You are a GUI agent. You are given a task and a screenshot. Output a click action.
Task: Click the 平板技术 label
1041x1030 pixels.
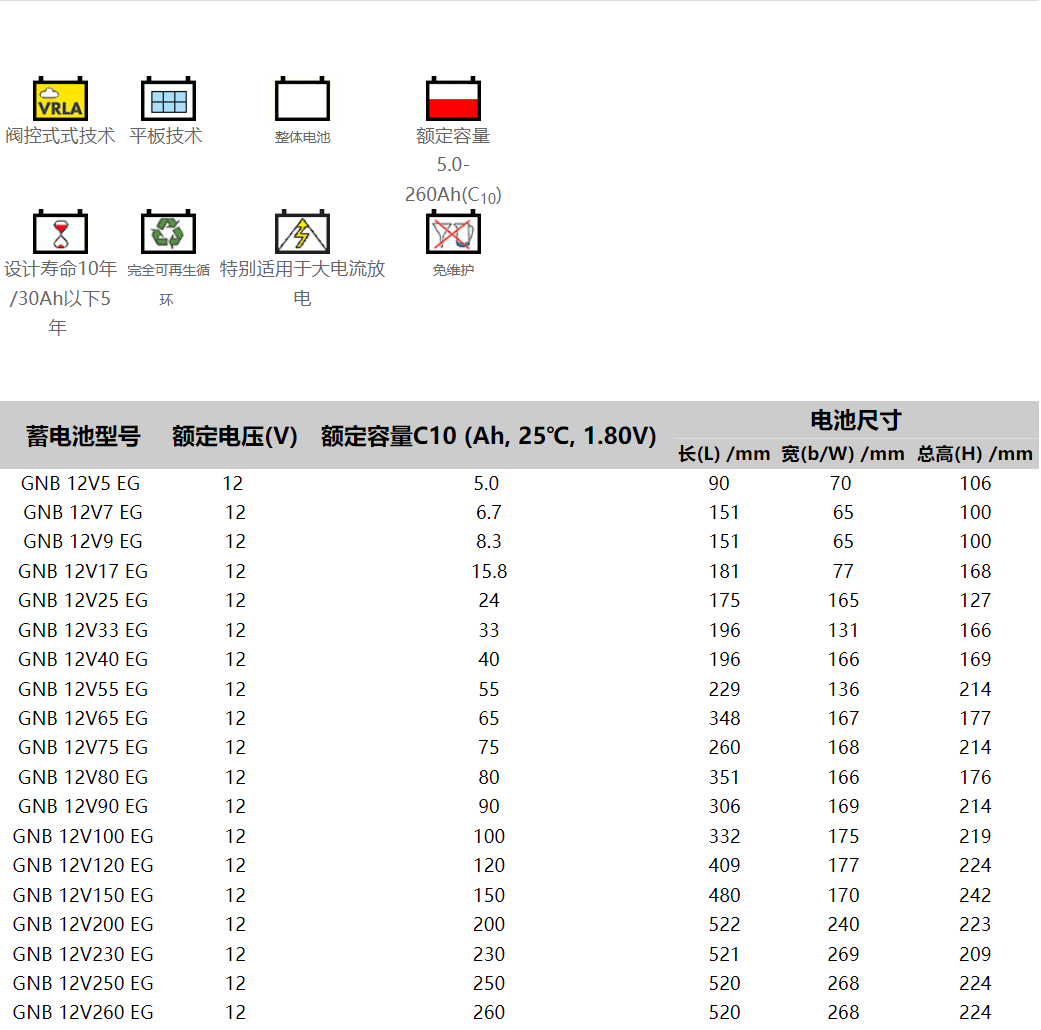pyautogui.click(x=166, y=135)
